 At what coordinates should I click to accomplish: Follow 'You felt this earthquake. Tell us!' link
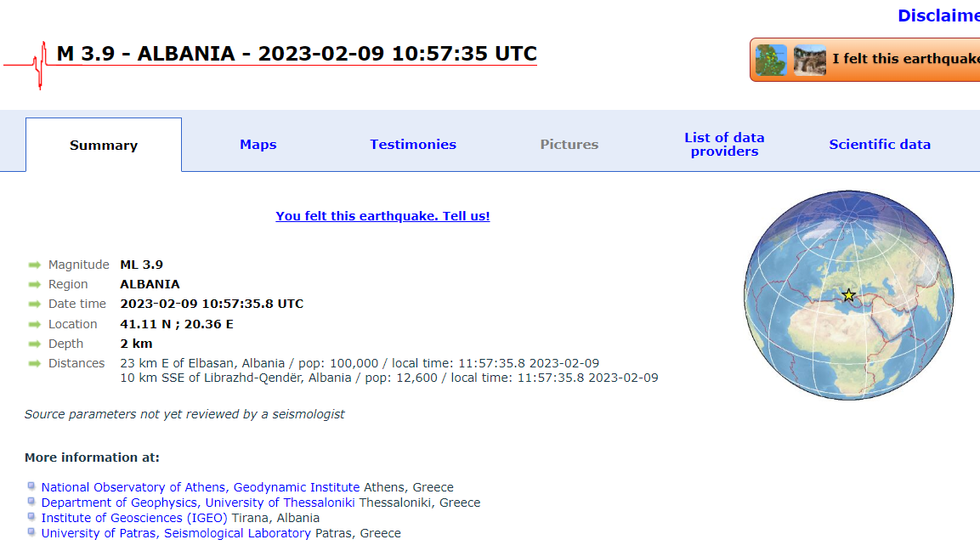(x=383, y=216)
